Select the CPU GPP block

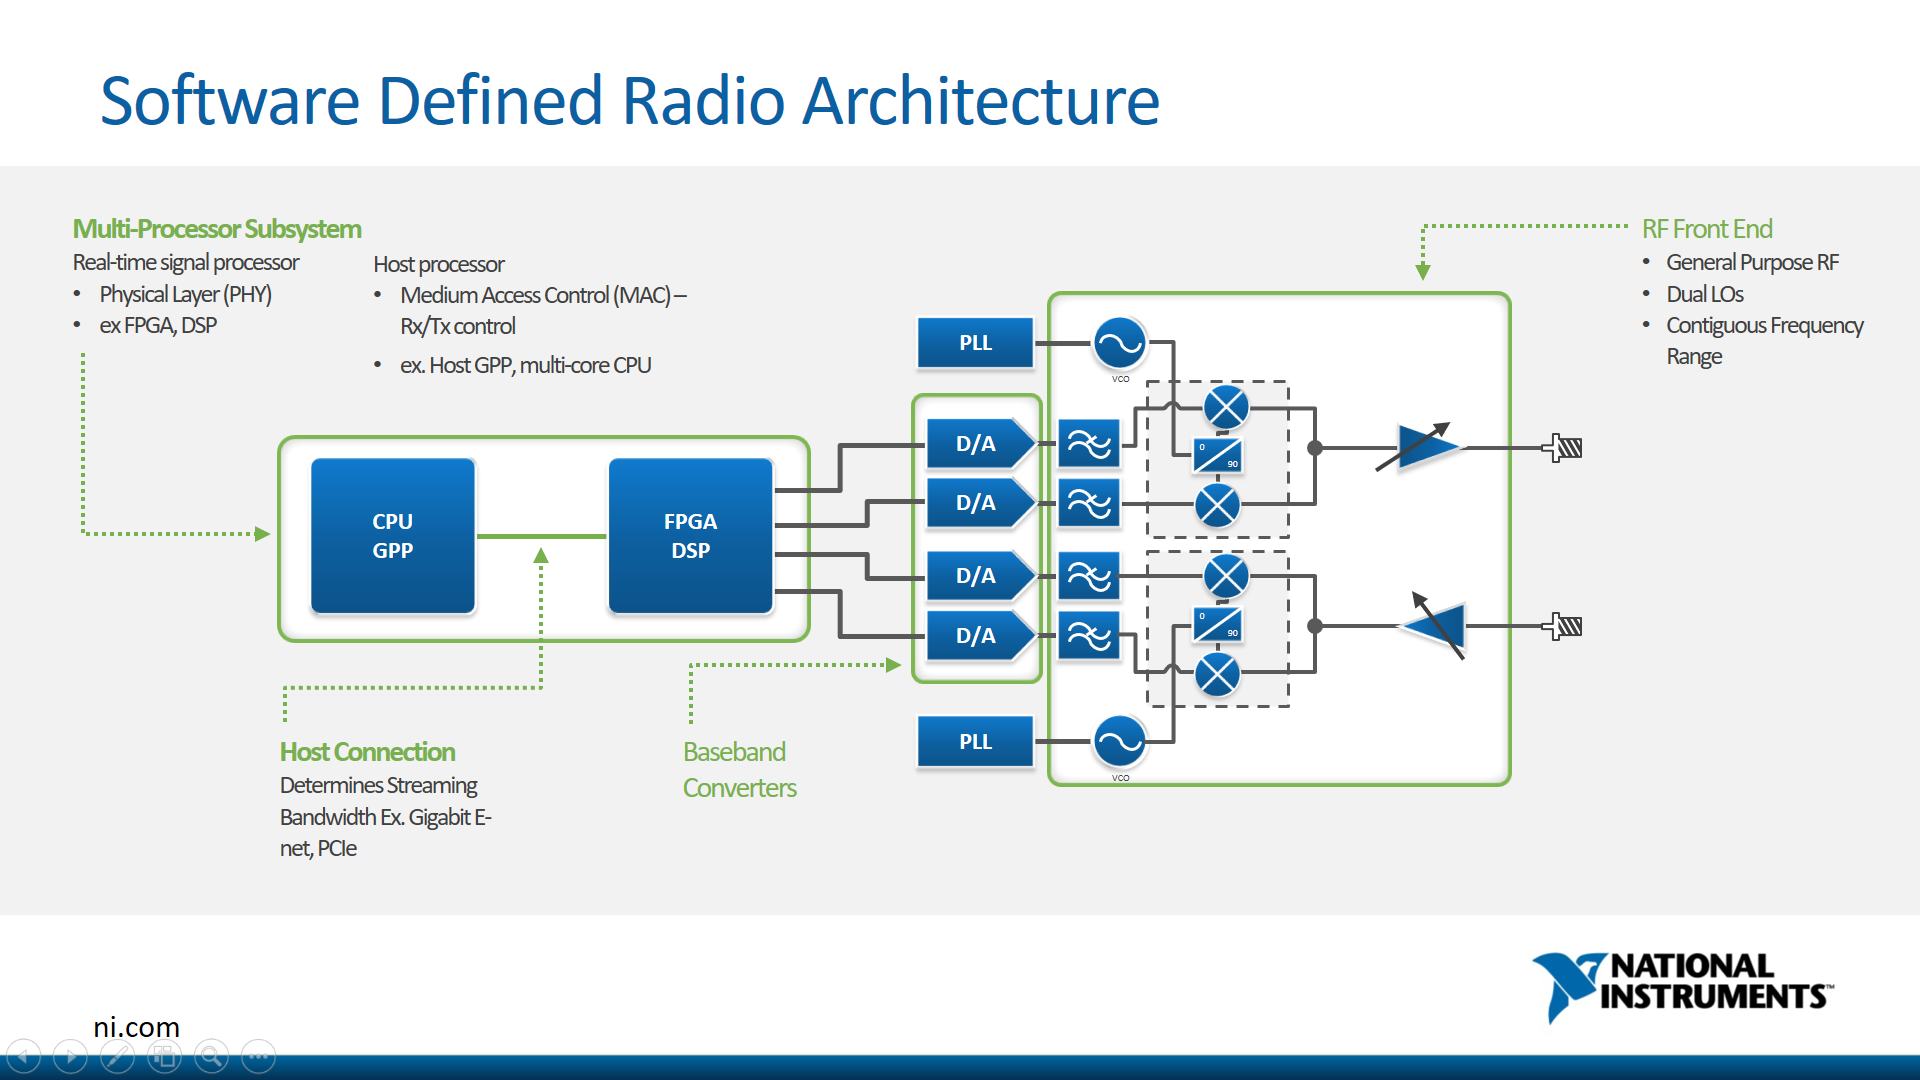[x=392, y=536]
